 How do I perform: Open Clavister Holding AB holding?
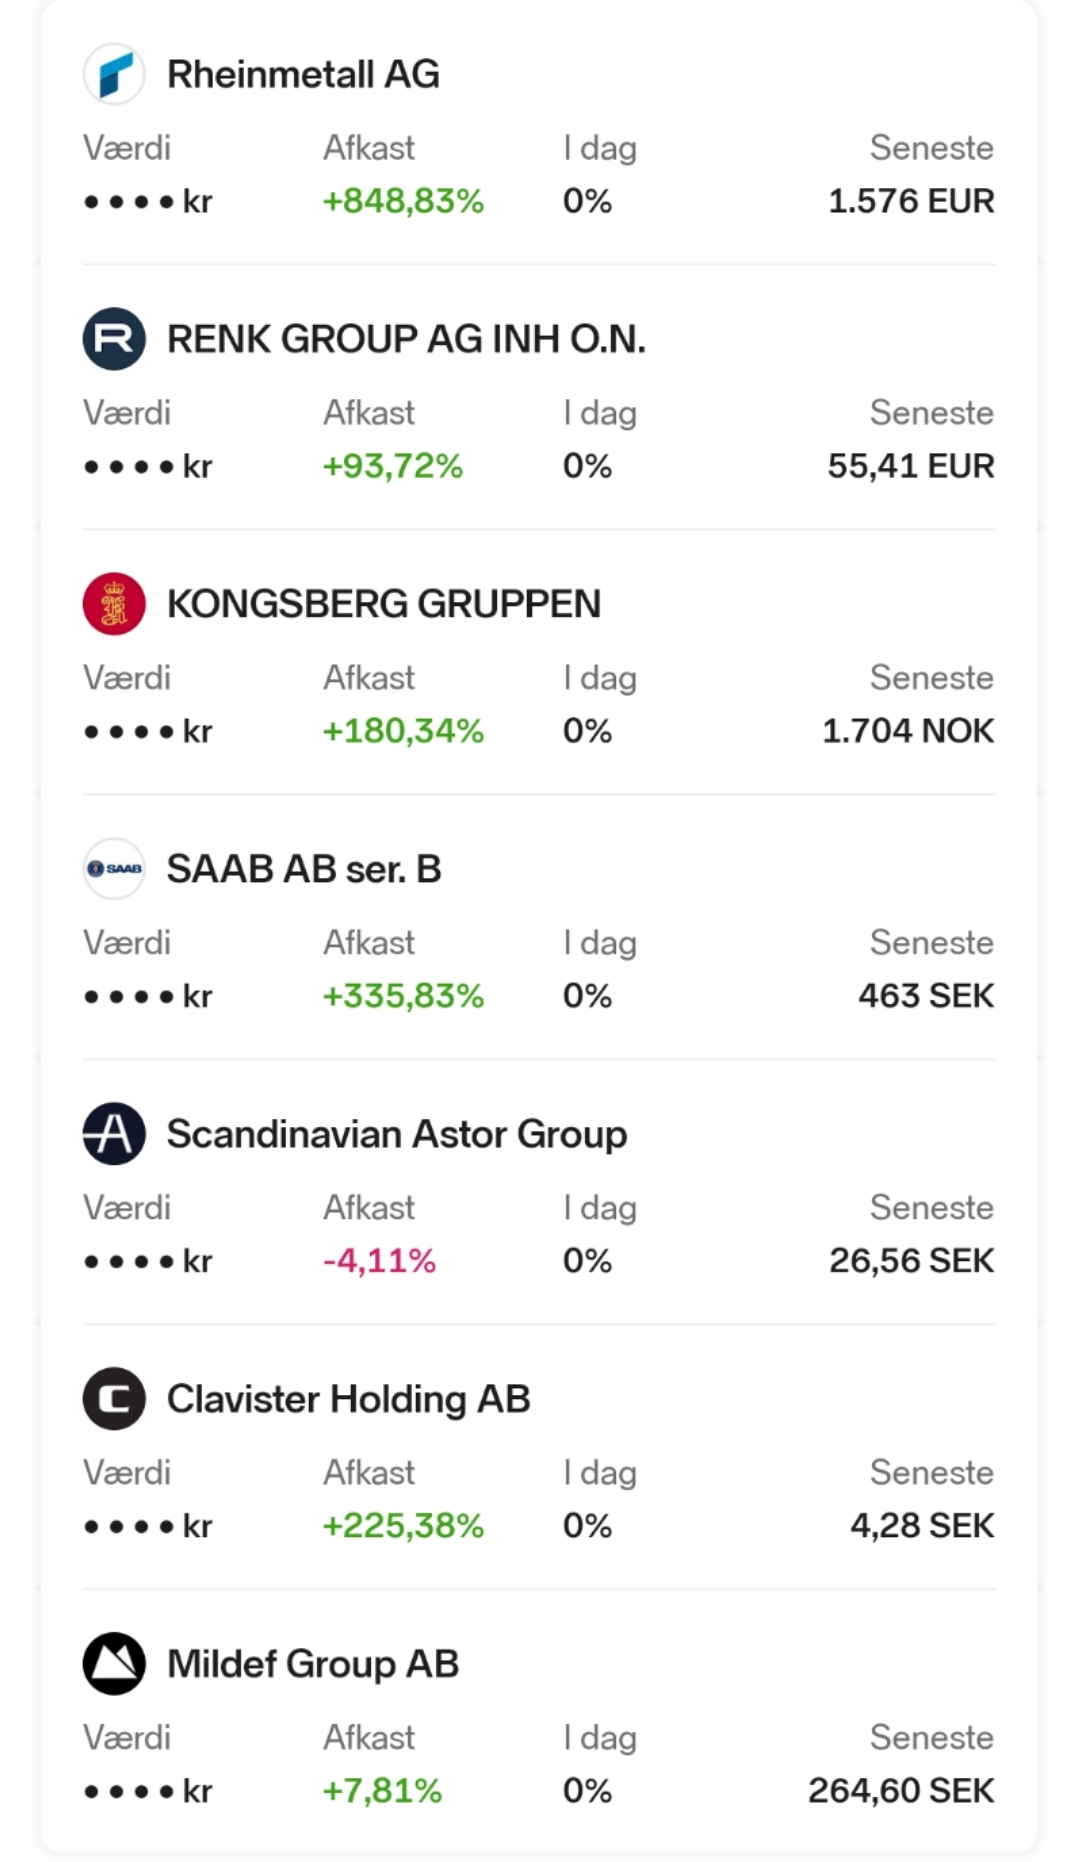click(348, 1399)
